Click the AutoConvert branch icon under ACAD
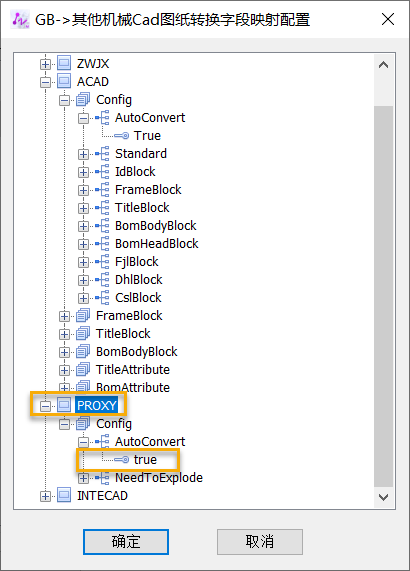 pyautogui.click(x=102, y=117)
